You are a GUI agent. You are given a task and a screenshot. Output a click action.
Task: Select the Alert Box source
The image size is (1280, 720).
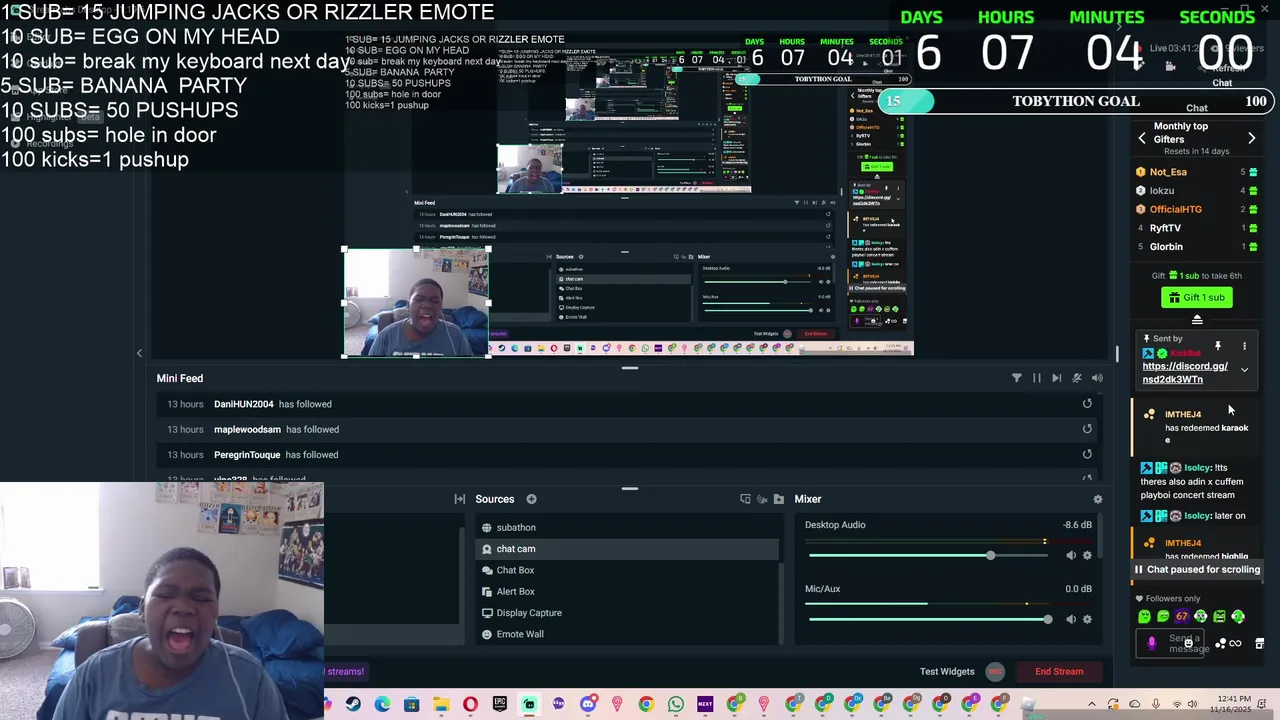pos(627,591)
